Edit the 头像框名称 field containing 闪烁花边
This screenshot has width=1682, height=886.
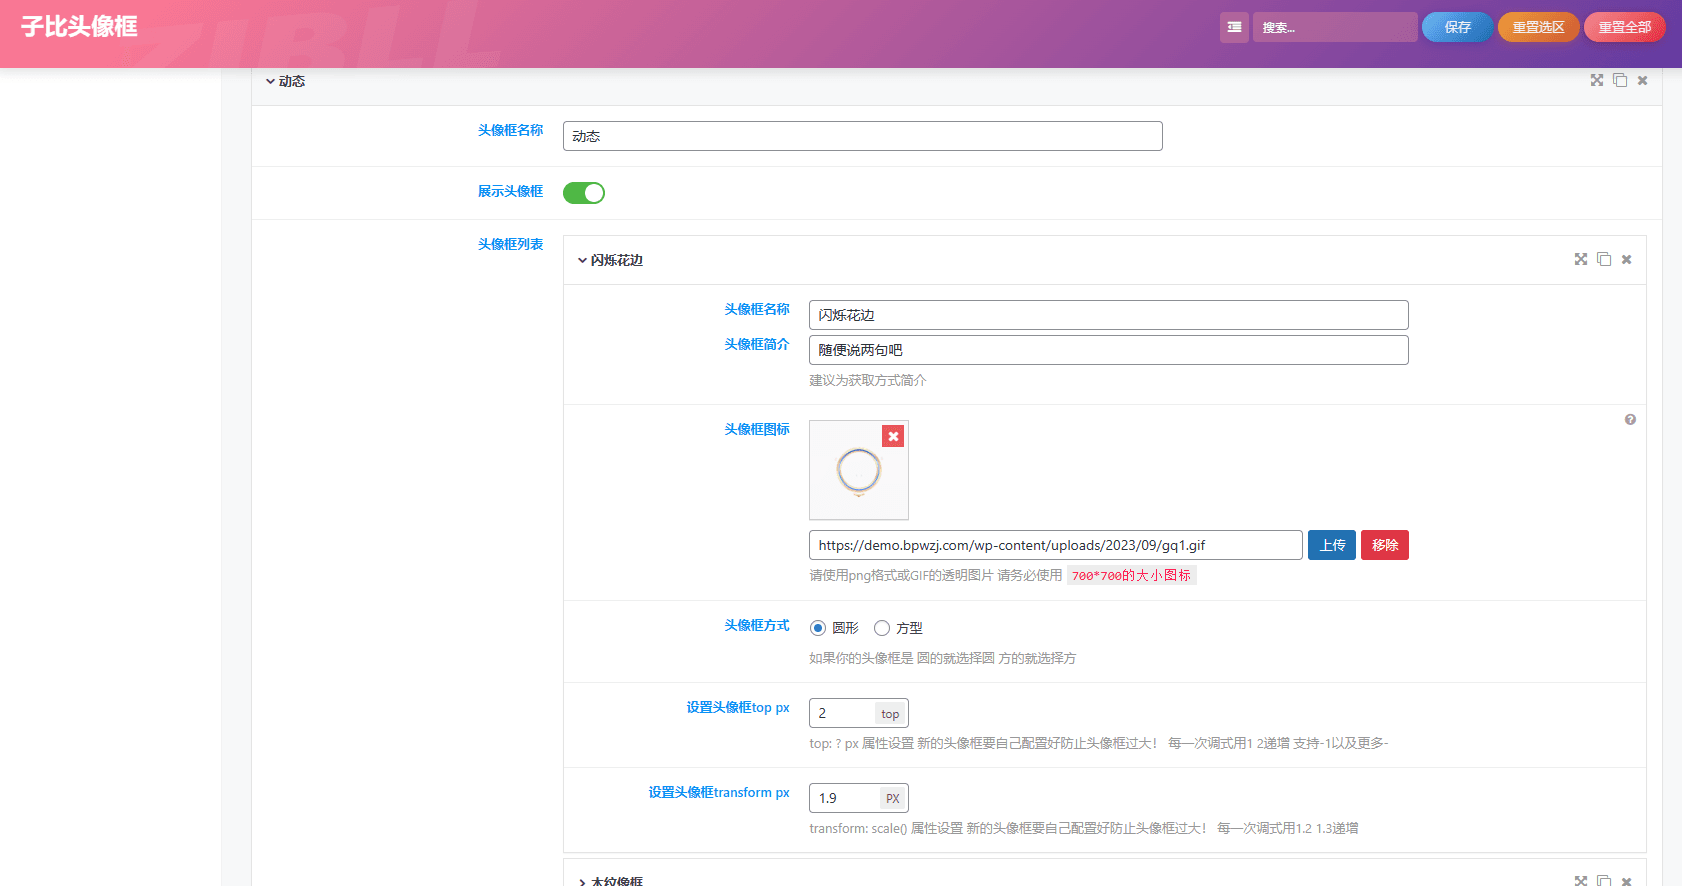click(x=1108, y=315)
